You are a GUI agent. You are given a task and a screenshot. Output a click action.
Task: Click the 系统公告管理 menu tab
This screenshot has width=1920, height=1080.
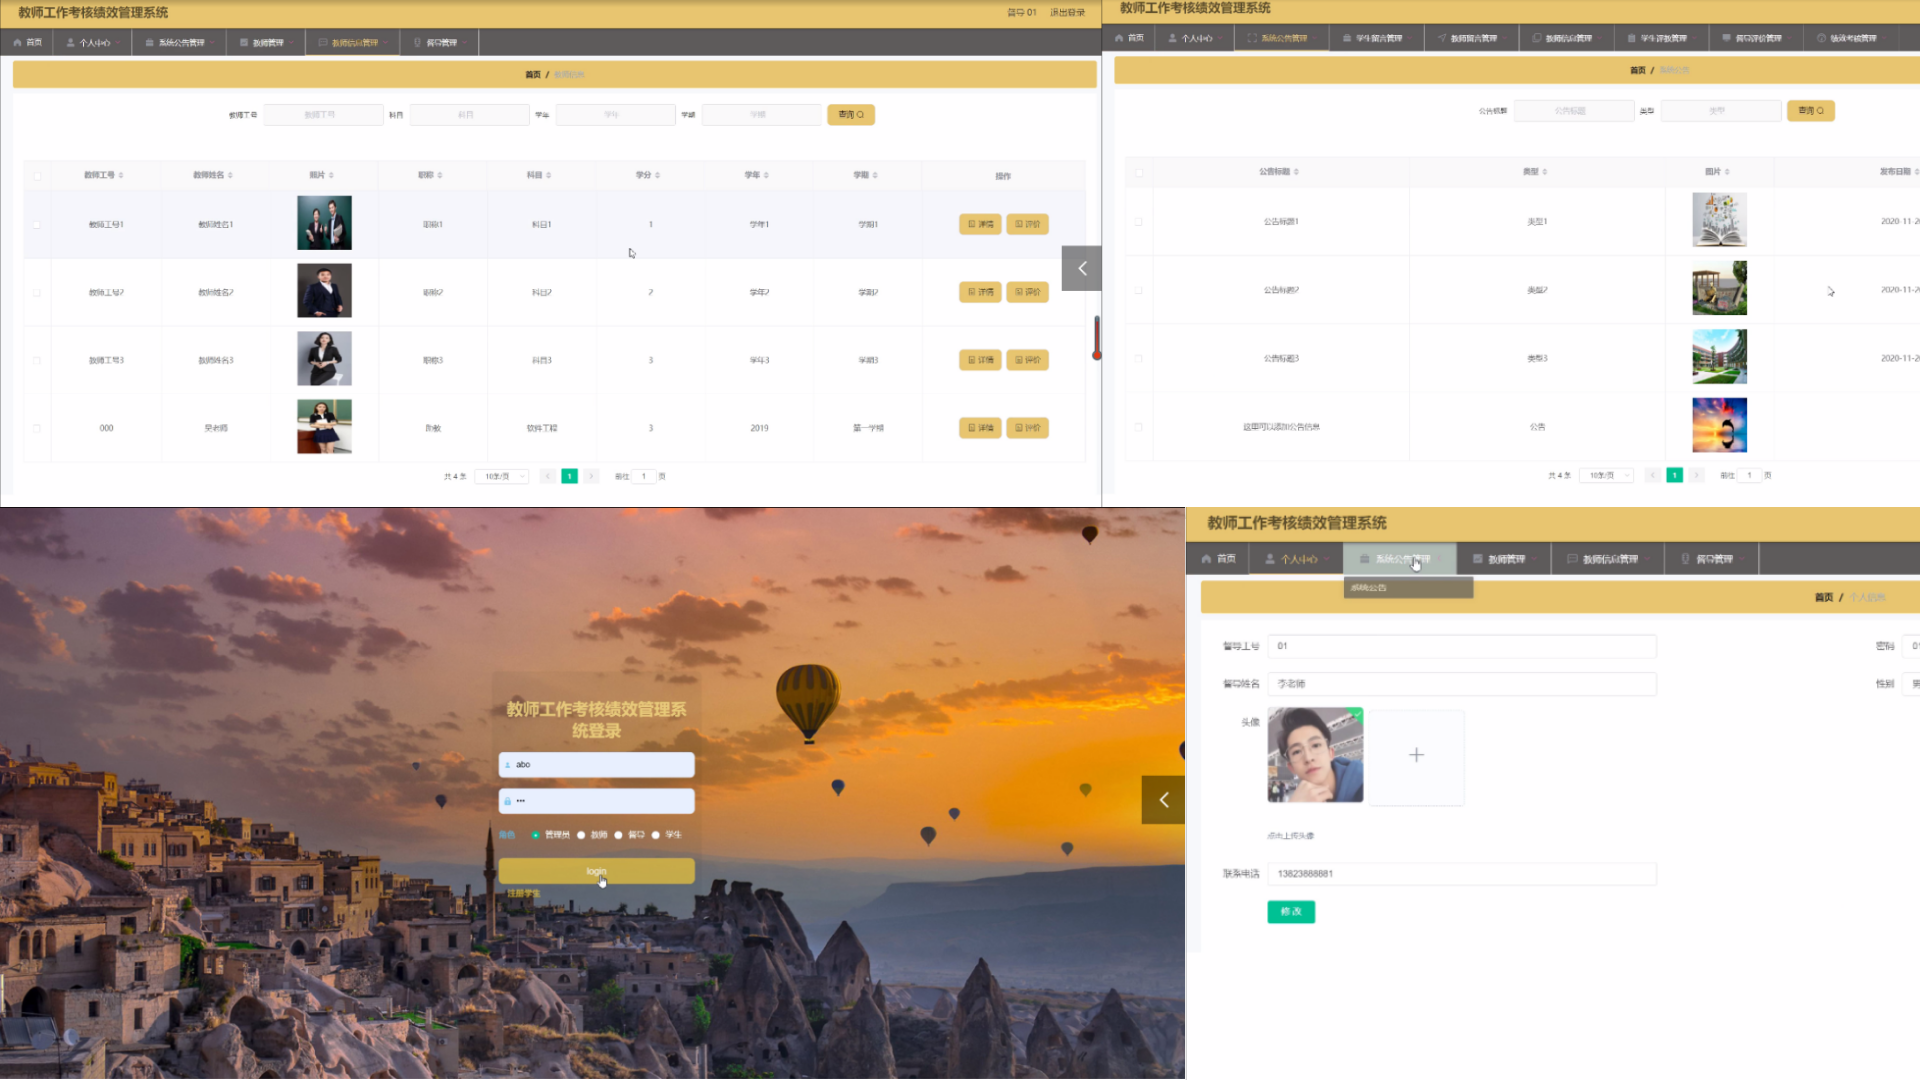tap(181, 41)
